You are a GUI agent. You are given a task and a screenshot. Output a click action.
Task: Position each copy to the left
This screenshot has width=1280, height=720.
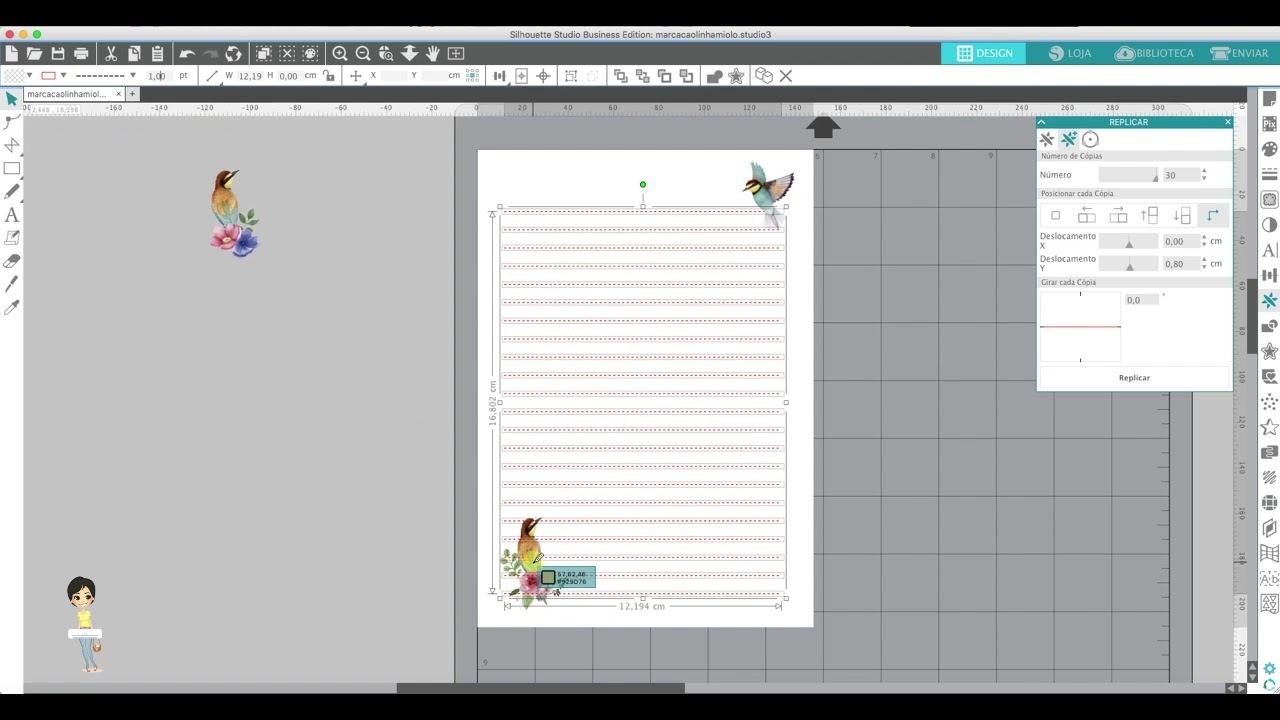coord(1087,215)
